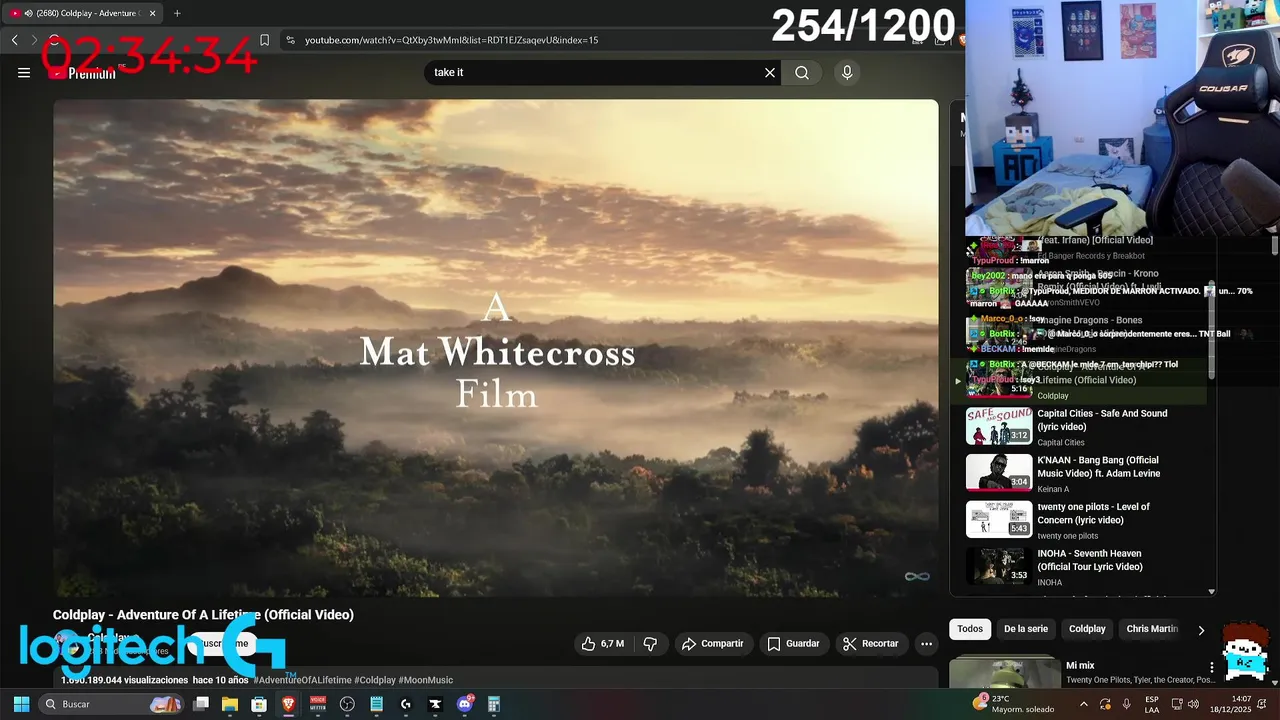Image resolution: width=1280 pixels, height=720 pixels.
Task: Select the Todos filter chip
Action: [970, 629]
